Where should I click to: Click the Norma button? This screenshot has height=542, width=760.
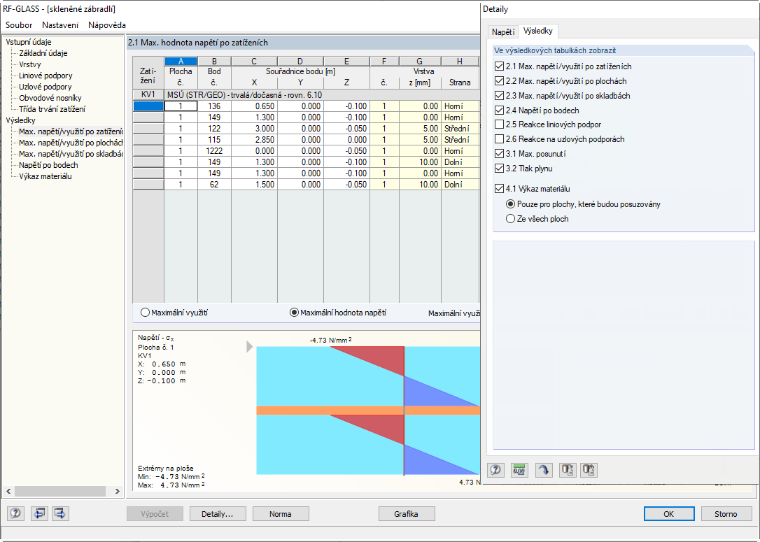(x=281, y=514)
